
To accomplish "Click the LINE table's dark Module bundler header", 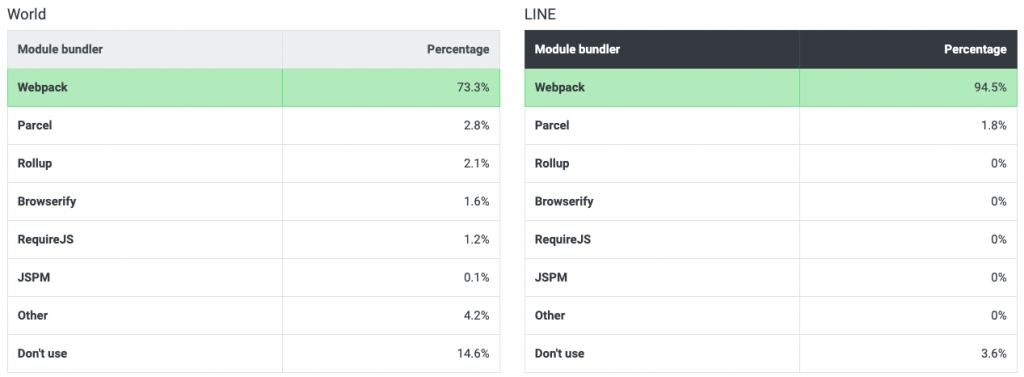I will tap(577, 49).
